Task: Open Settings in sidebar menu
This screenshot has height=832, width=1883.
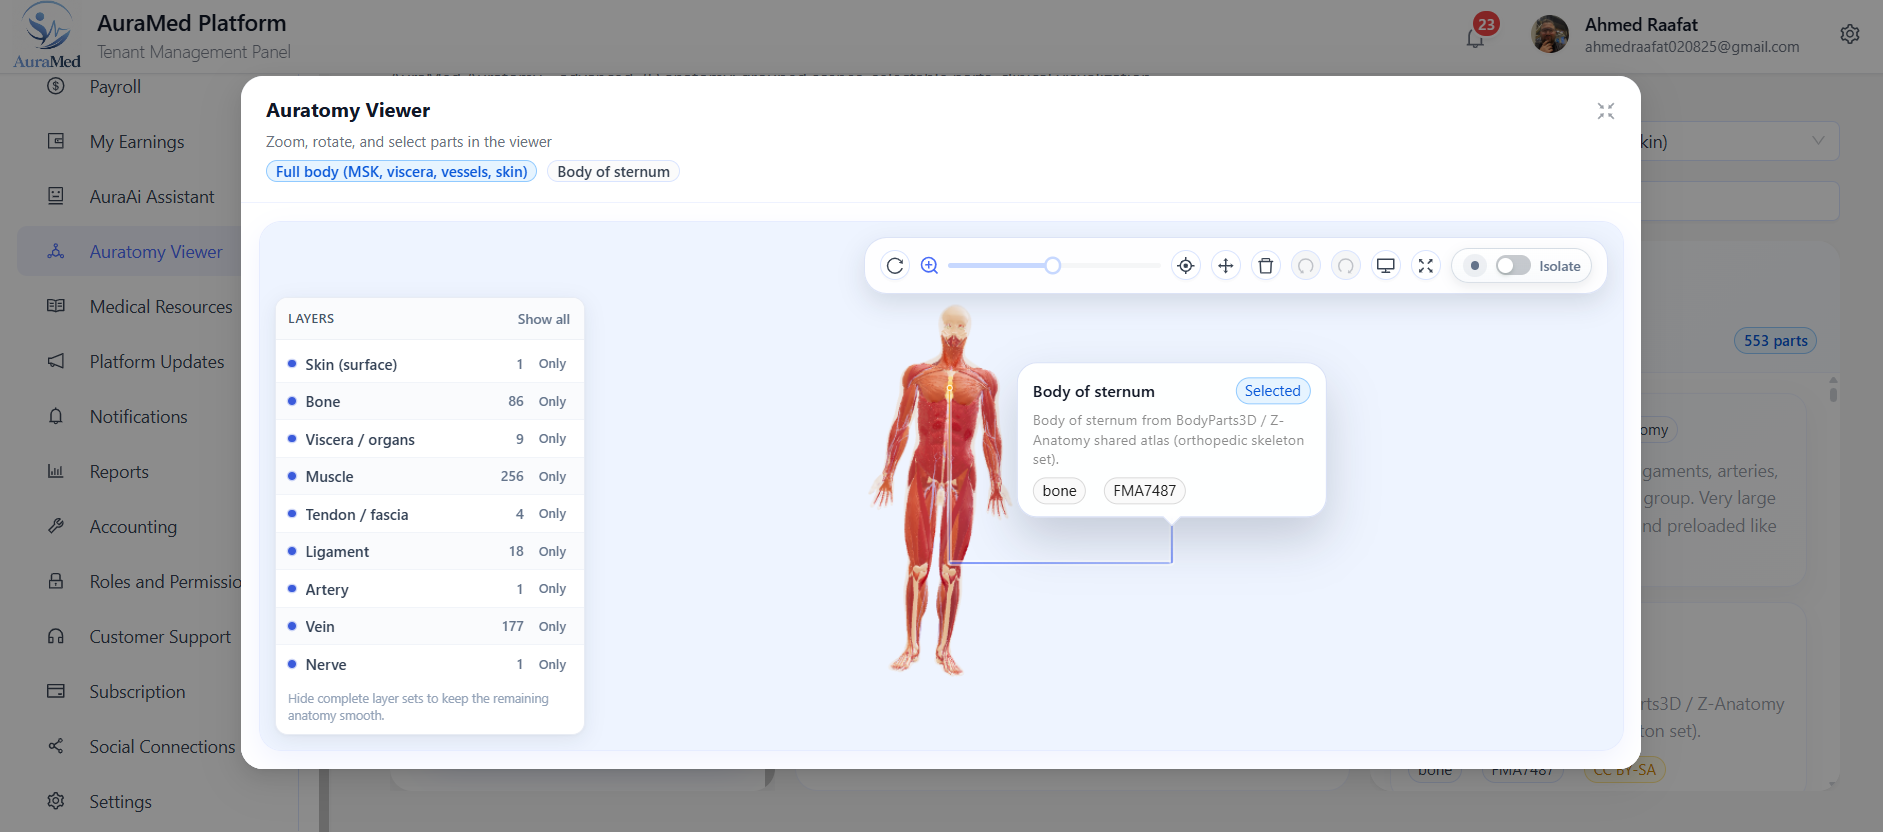Action: [120, 801]
